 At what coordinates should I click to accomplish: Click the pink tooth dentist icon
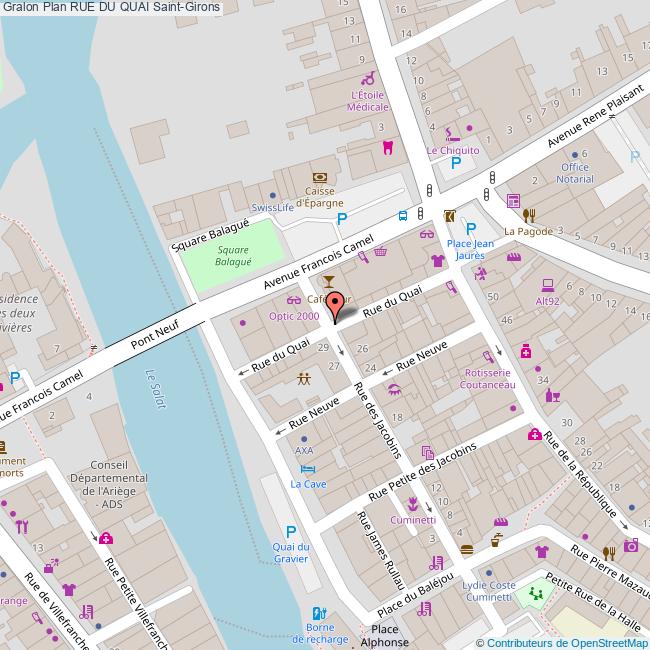point(388,147)
